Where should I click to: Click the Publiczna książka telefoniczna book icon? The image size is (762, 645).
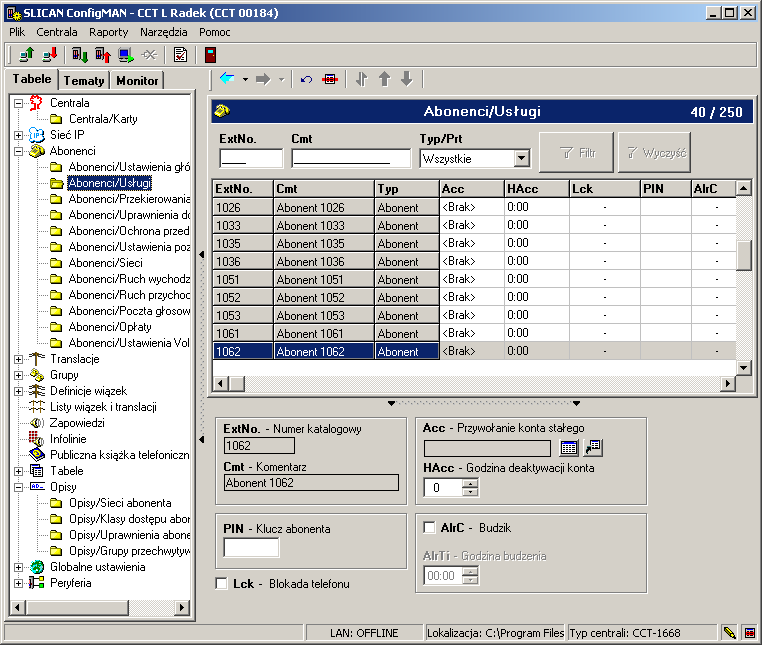point(37,454)
